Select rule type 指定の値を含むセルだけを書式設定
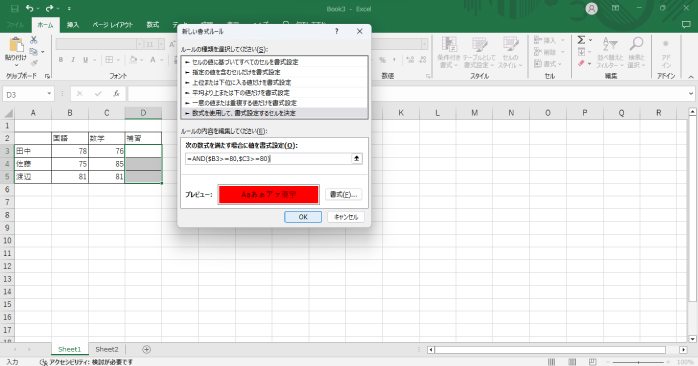698x366 pixels. click(x=274, y=72)
